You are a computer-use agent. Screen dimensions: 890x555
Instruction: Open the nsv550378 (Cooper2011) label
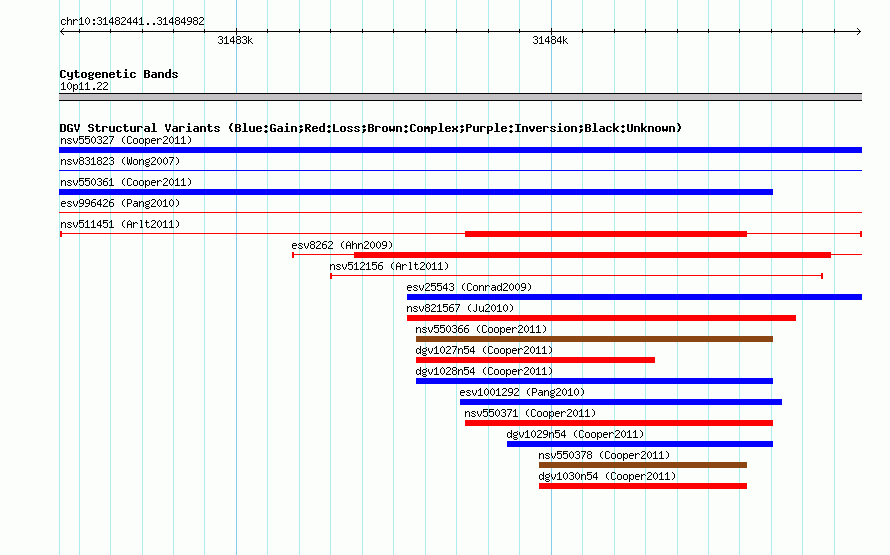click(x=604, y=455)
